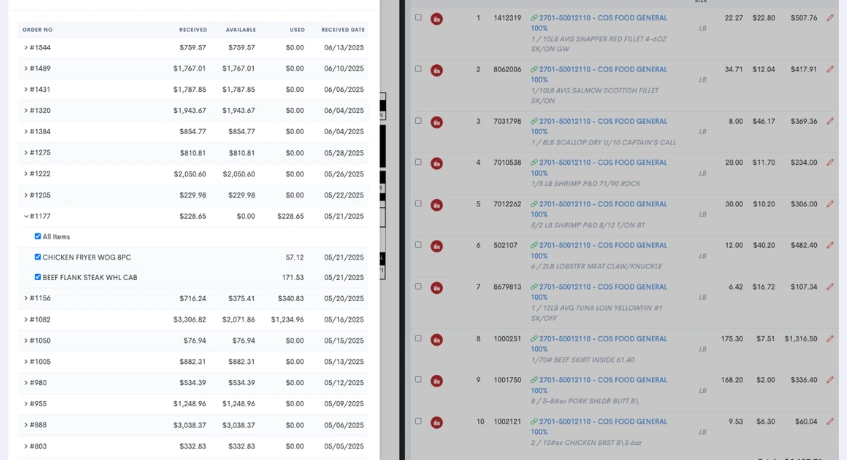Click order #1050 row
847x460 pixels.
click(193, 341)
